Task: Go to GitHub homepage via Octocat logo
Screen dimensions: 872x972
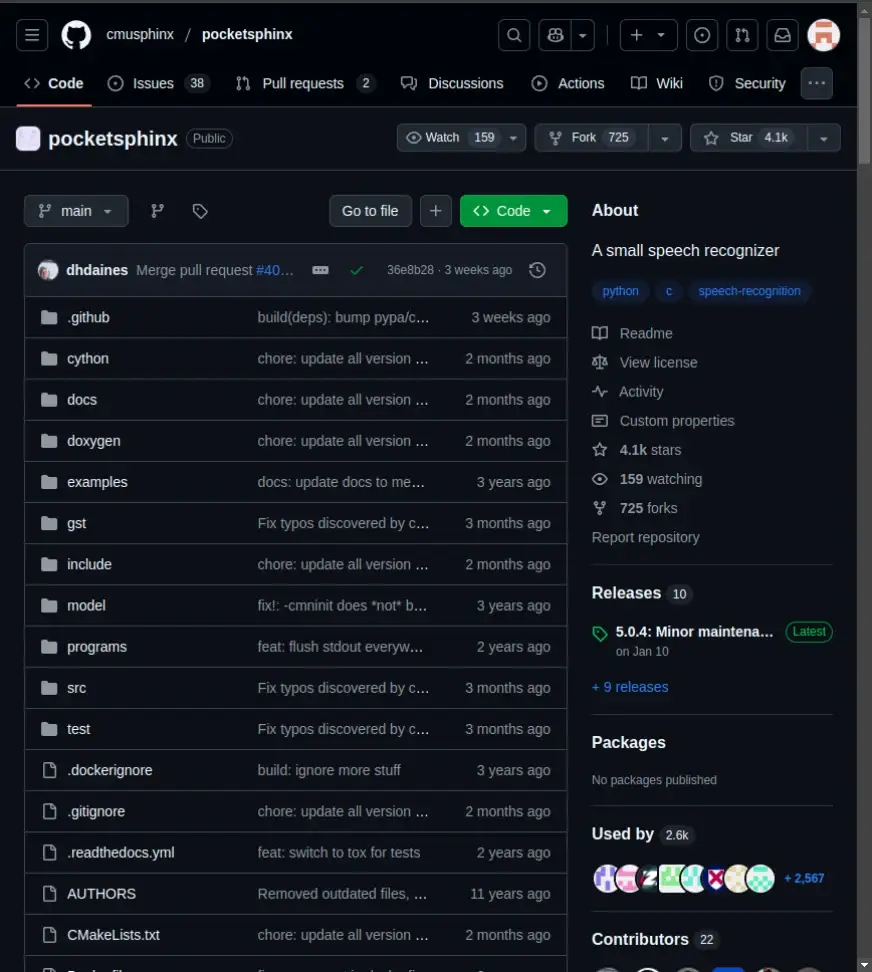Action: point(76,35)
